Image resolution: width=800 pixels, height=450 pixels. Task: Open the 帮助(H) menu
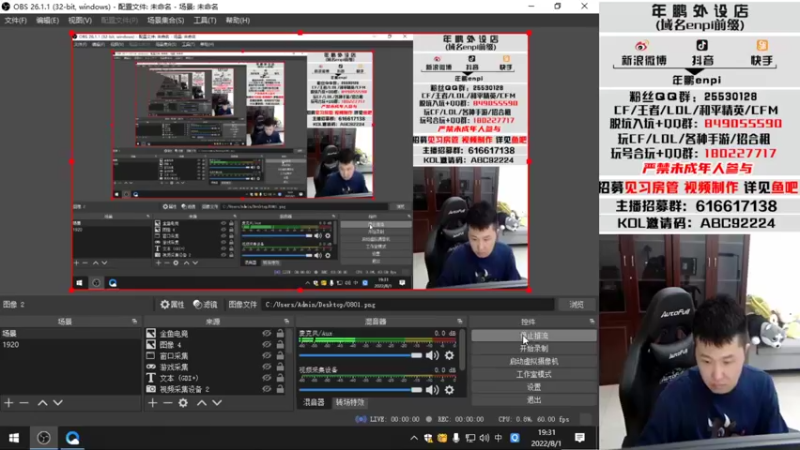pos(238,20)
